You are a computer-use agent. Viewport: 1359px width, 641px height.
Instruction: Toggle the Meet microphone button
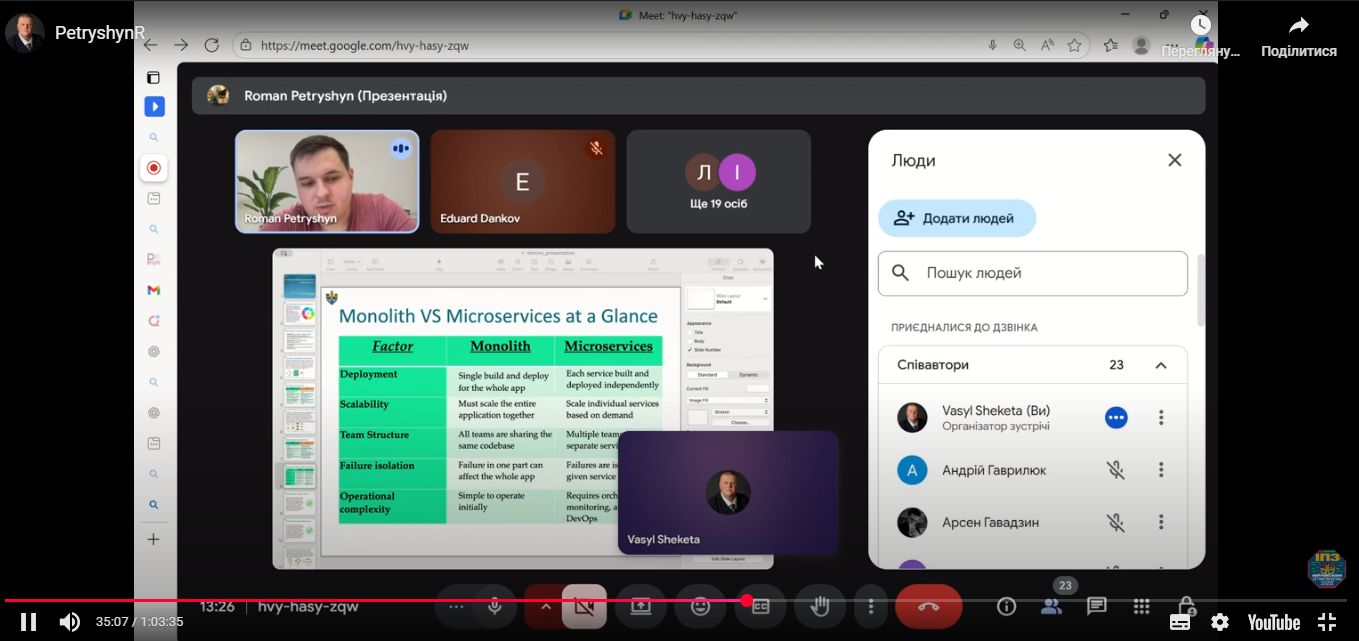click(494, 606)
